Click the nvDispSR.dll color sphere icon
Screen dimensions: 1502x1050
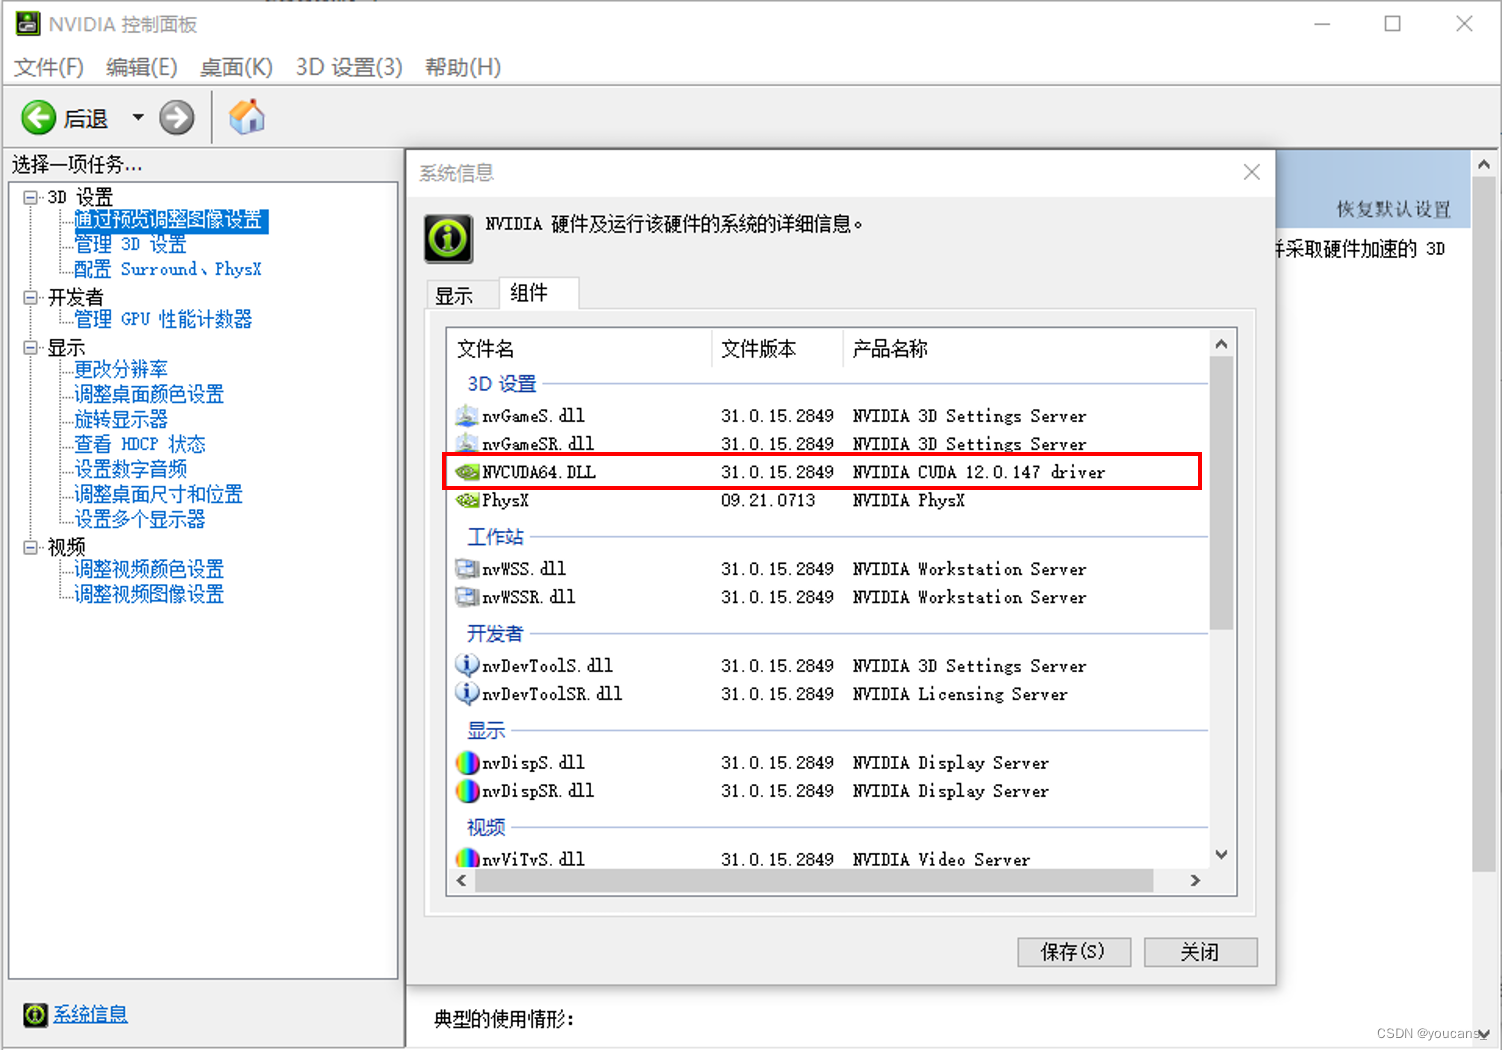click(467, 791)
